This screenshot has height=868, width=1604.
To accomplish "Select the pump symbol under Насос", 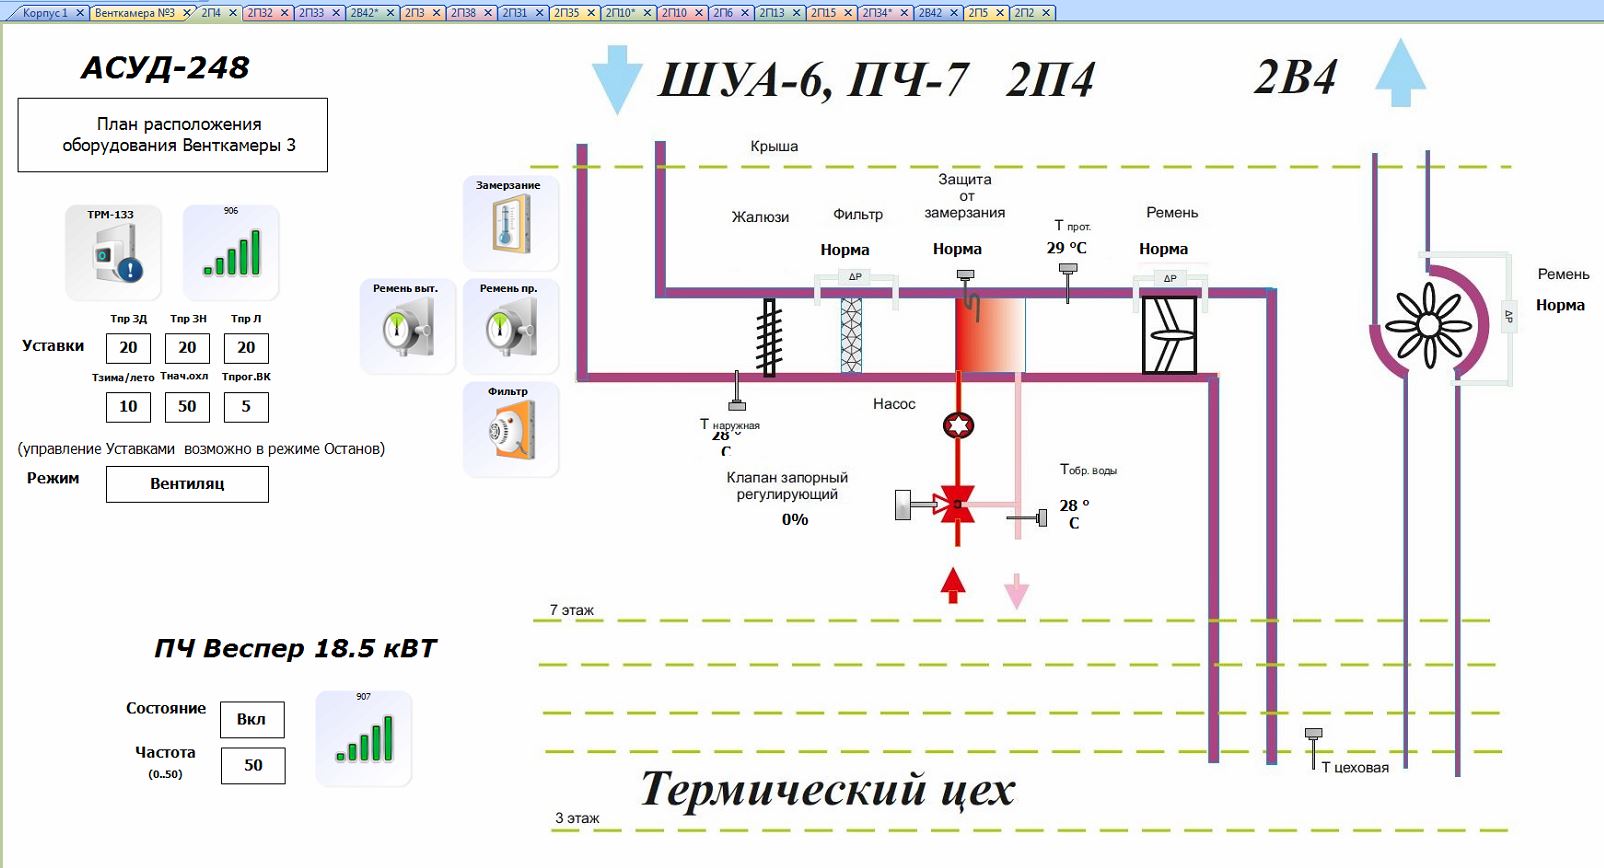I will tap(958, 426).
